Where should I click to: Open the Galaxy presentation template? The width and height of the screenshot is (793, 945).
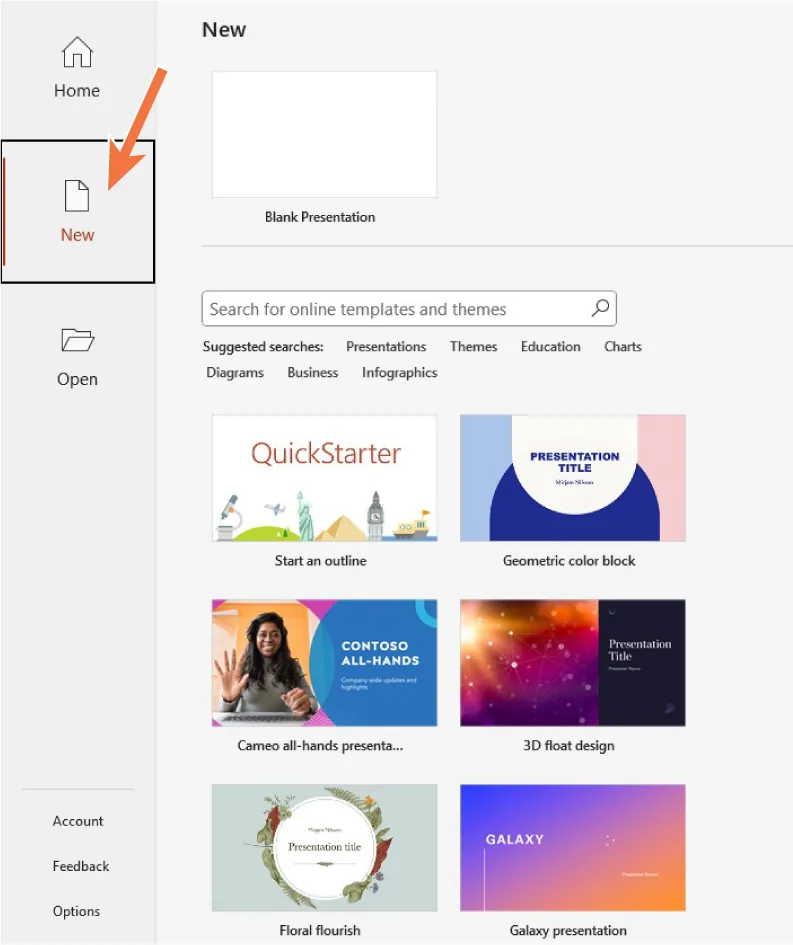pyautogui.click(x=572, y=847)
